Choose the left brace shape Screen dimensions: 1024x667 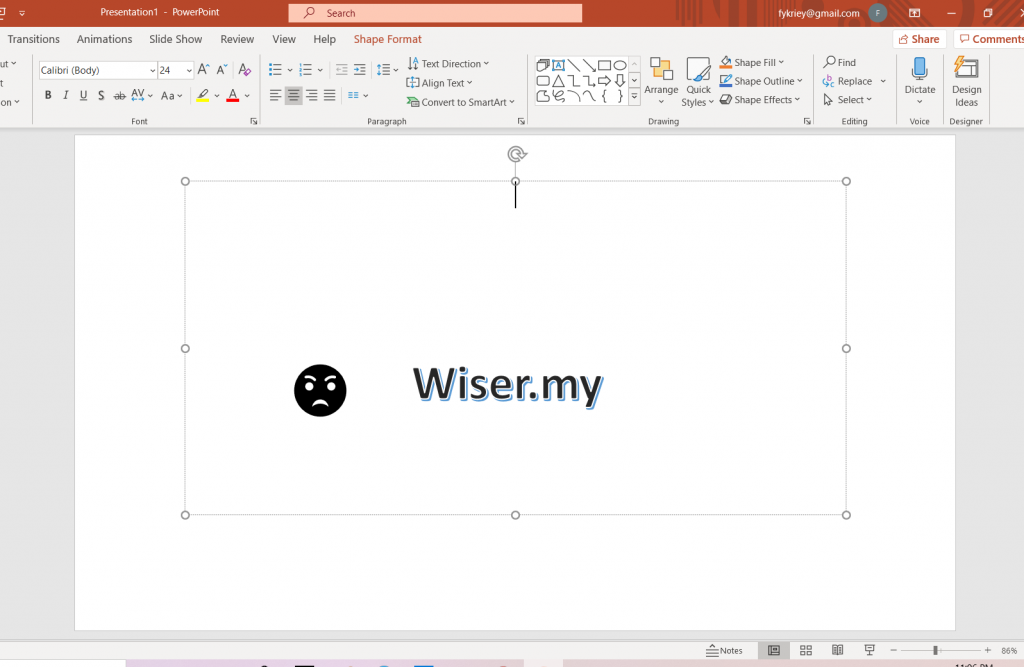pos(605,97)
